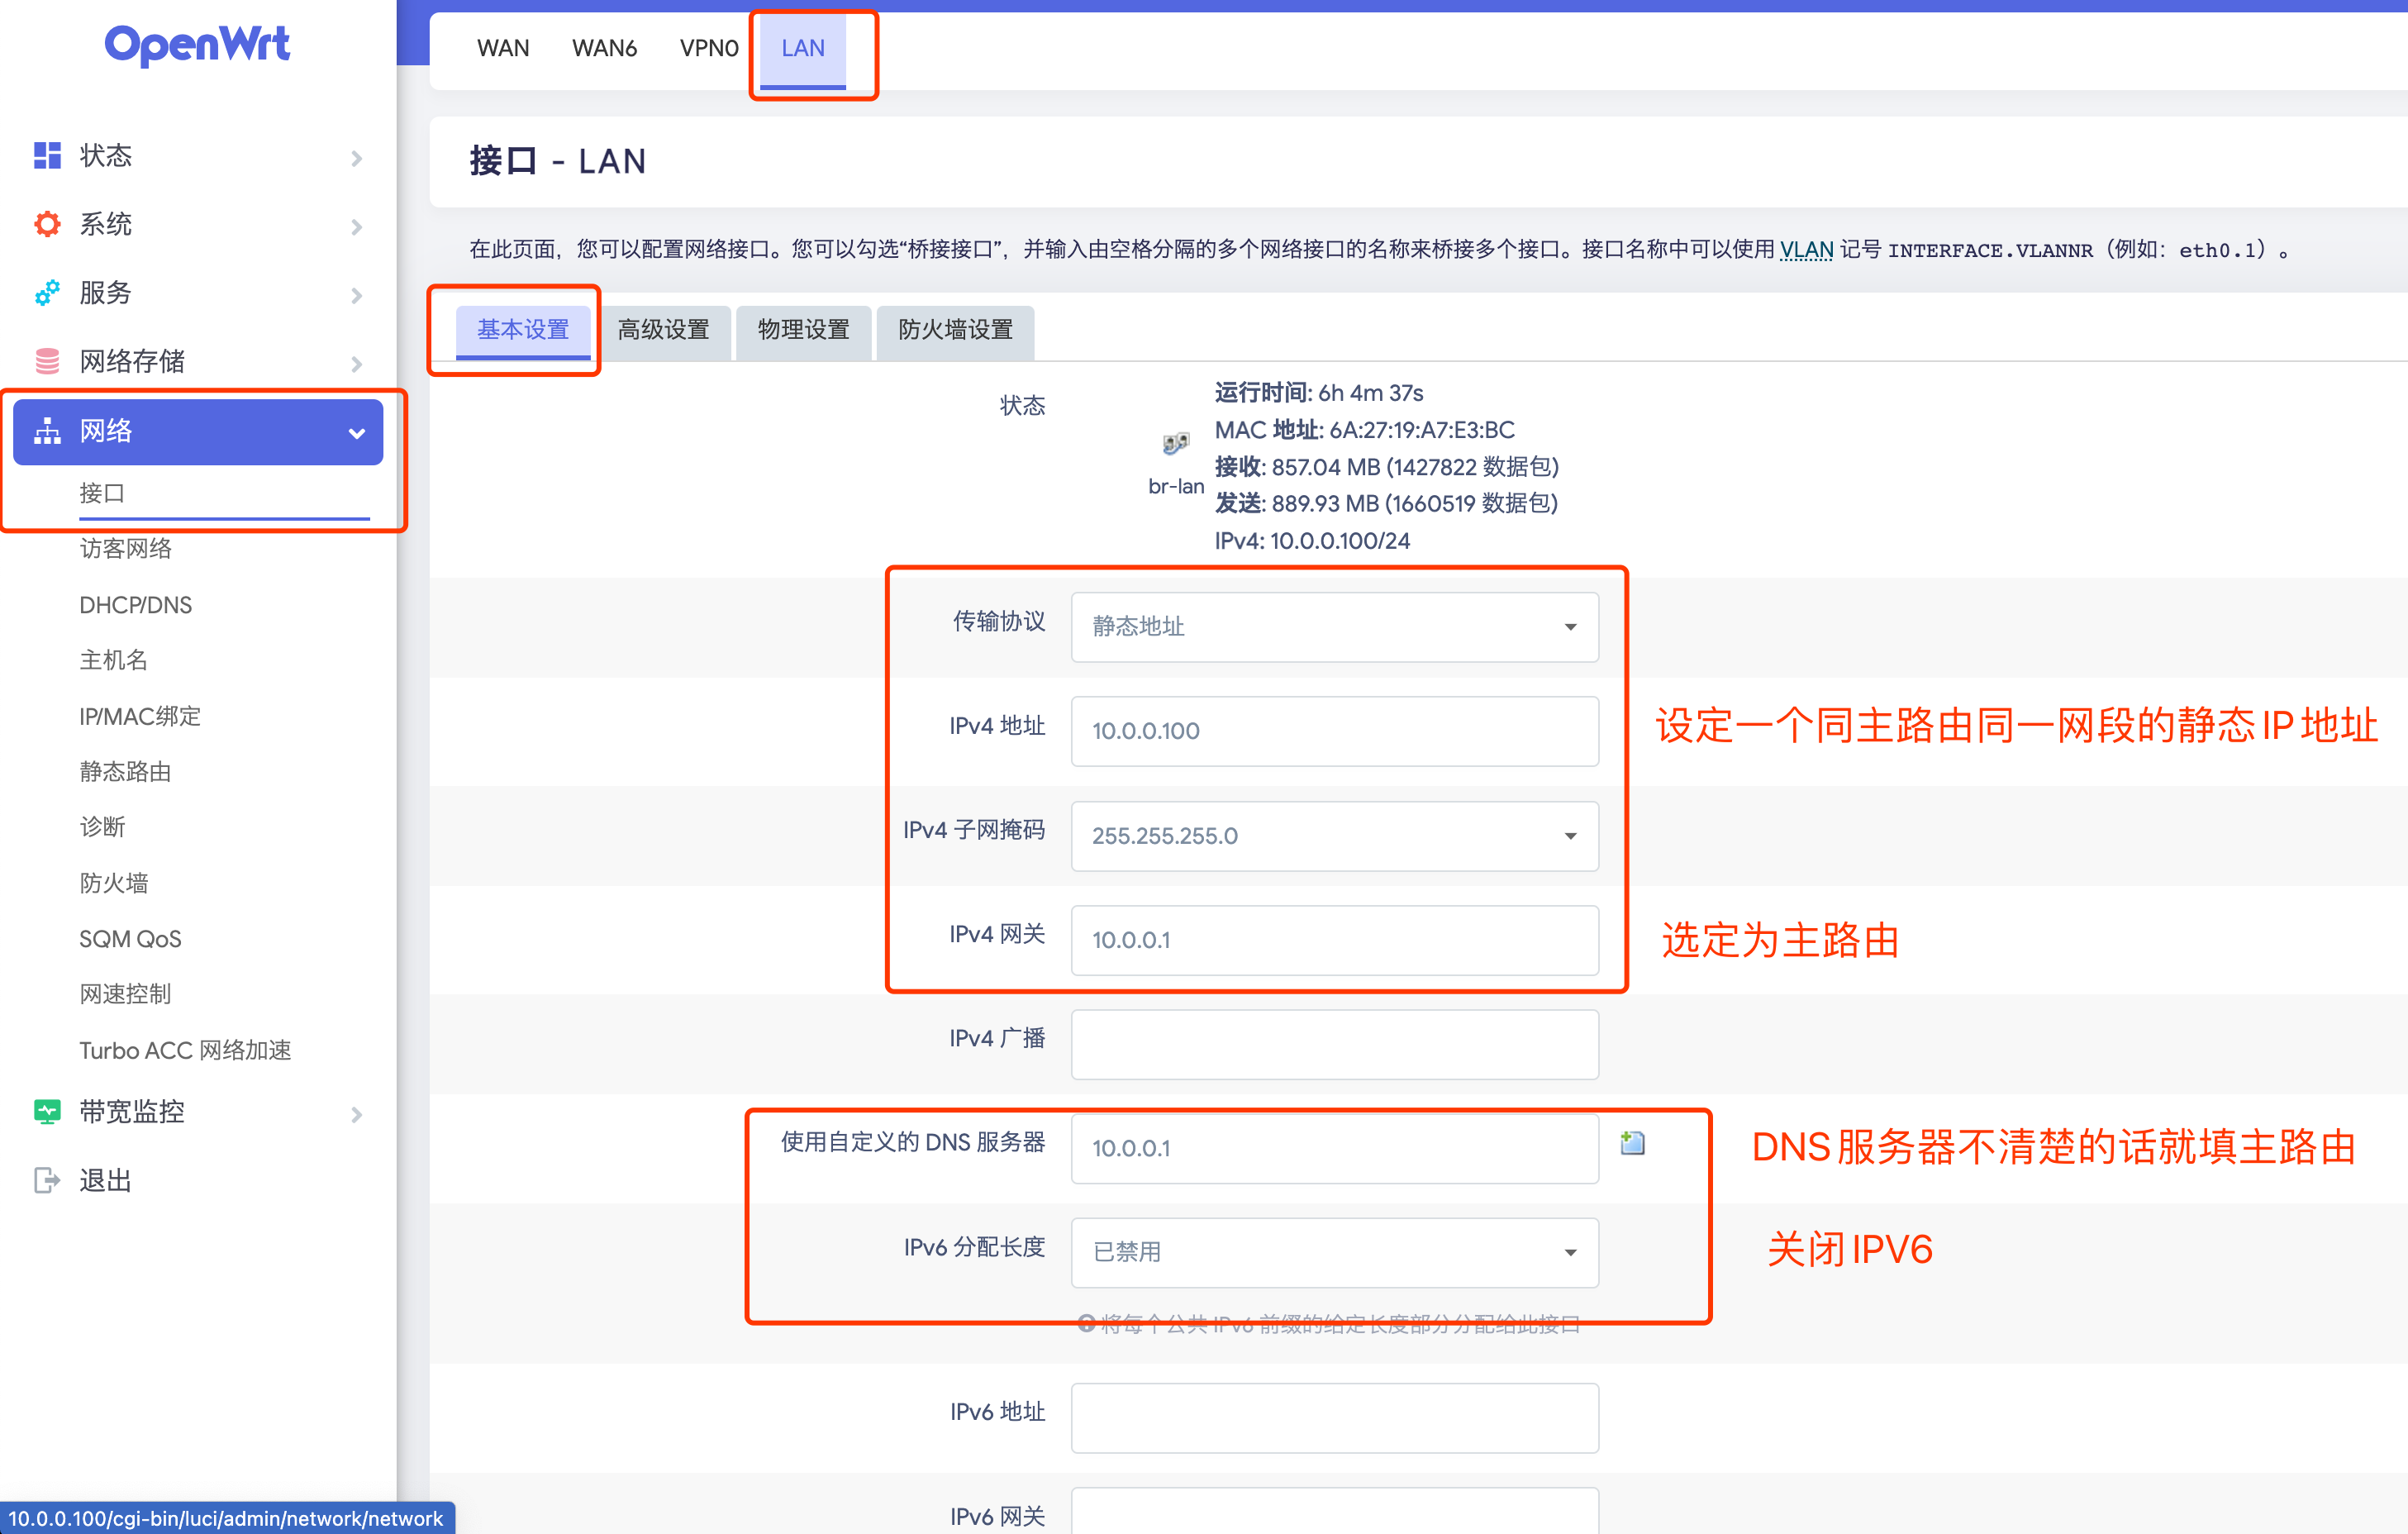Click the VLAN hyperlink in the description

(x=1807, y=250)
